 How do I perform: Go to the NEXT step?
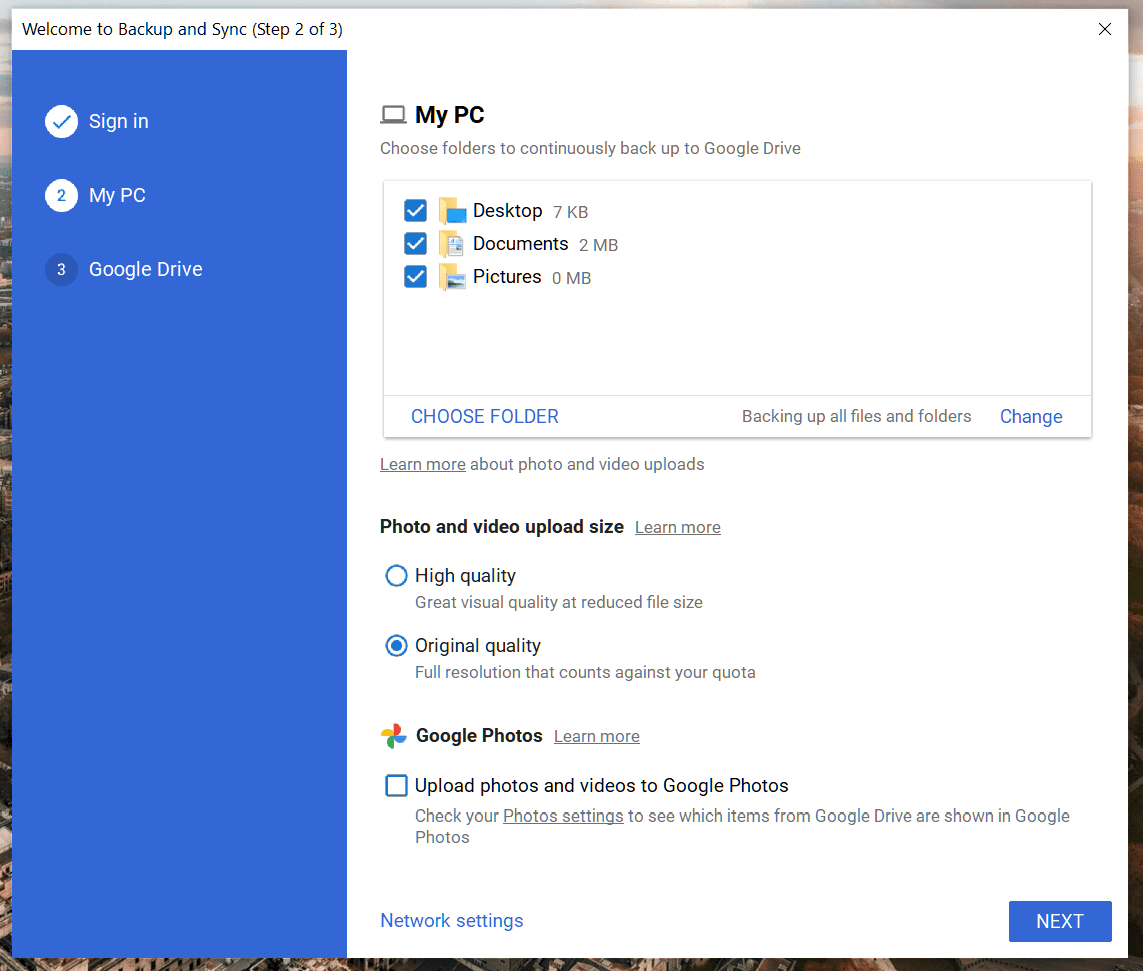click(x=1060, y=921)
